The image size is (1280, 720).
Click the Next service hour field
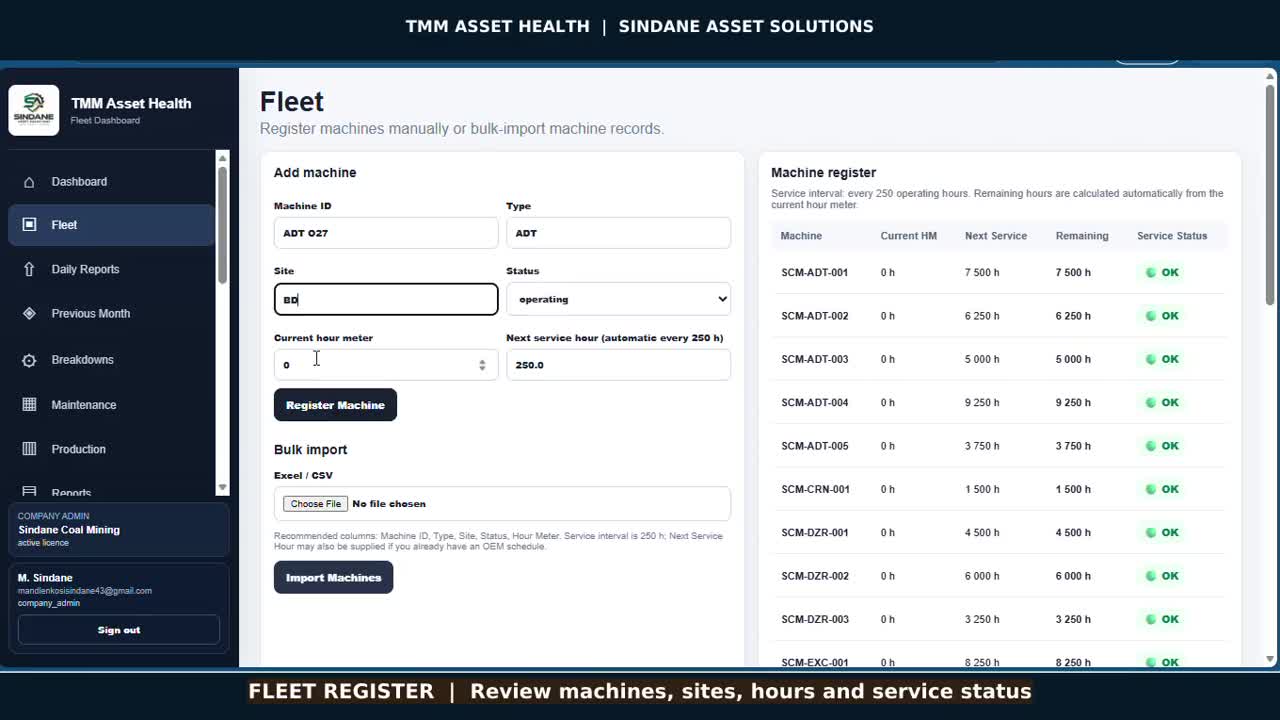[x=618, y=365]
